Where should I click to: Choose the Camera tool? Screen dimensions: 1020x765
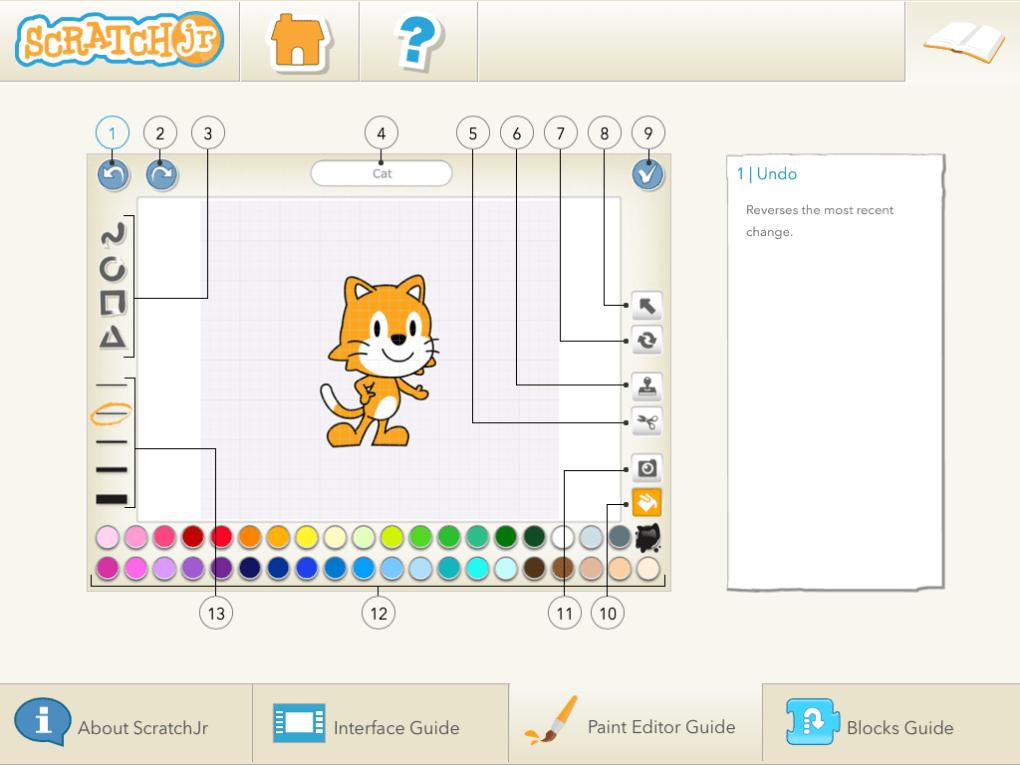[647, 468]
